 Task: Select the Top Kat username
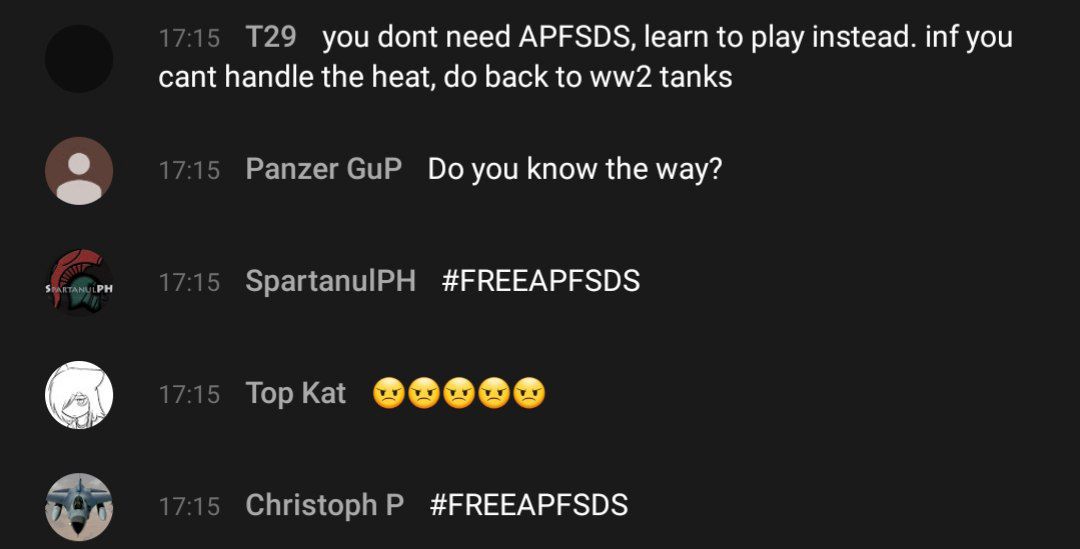pyautogui.click(x=296, y=394)
